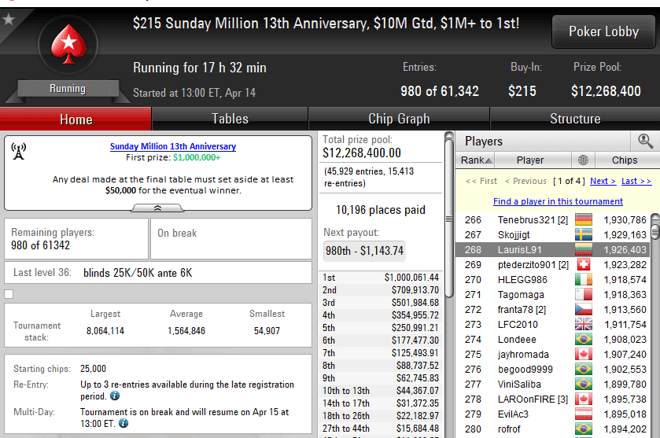The width and height of the screenshot is (660, 438).
Task: Click the Running status banner
Action: [x=68, y=89]
